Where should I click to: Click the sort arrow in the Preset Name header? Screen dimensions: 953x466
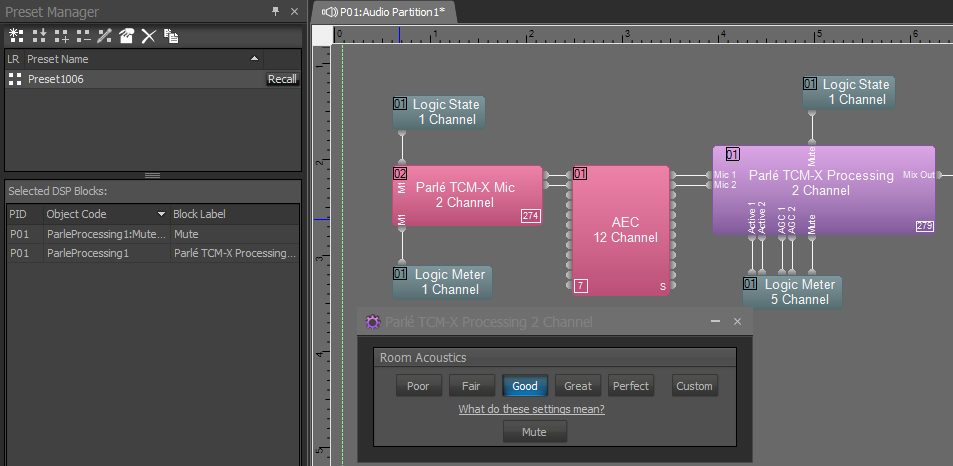click(x=254, y=59)
